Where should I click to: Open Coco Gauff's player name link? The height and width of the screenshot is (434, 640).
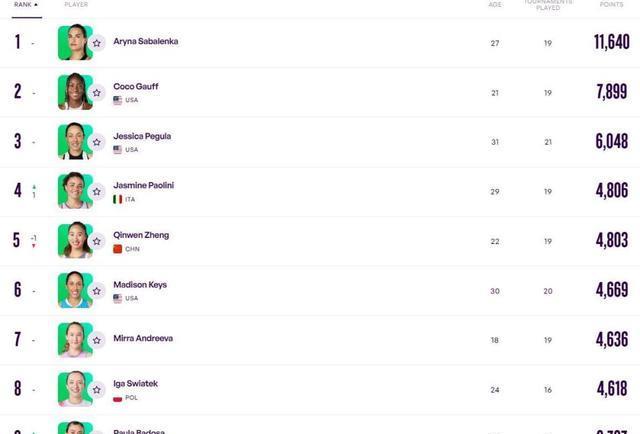(136, 87)
